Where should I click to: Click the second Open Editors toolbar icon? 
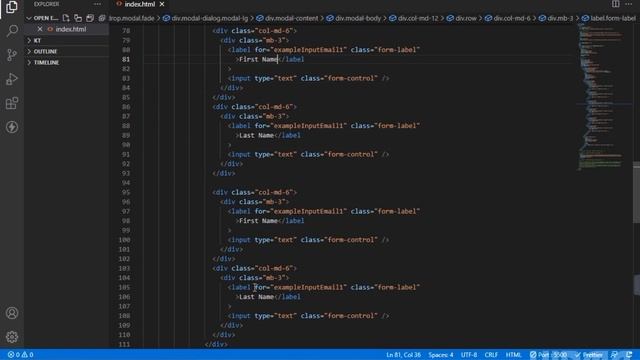pos(78,18)
